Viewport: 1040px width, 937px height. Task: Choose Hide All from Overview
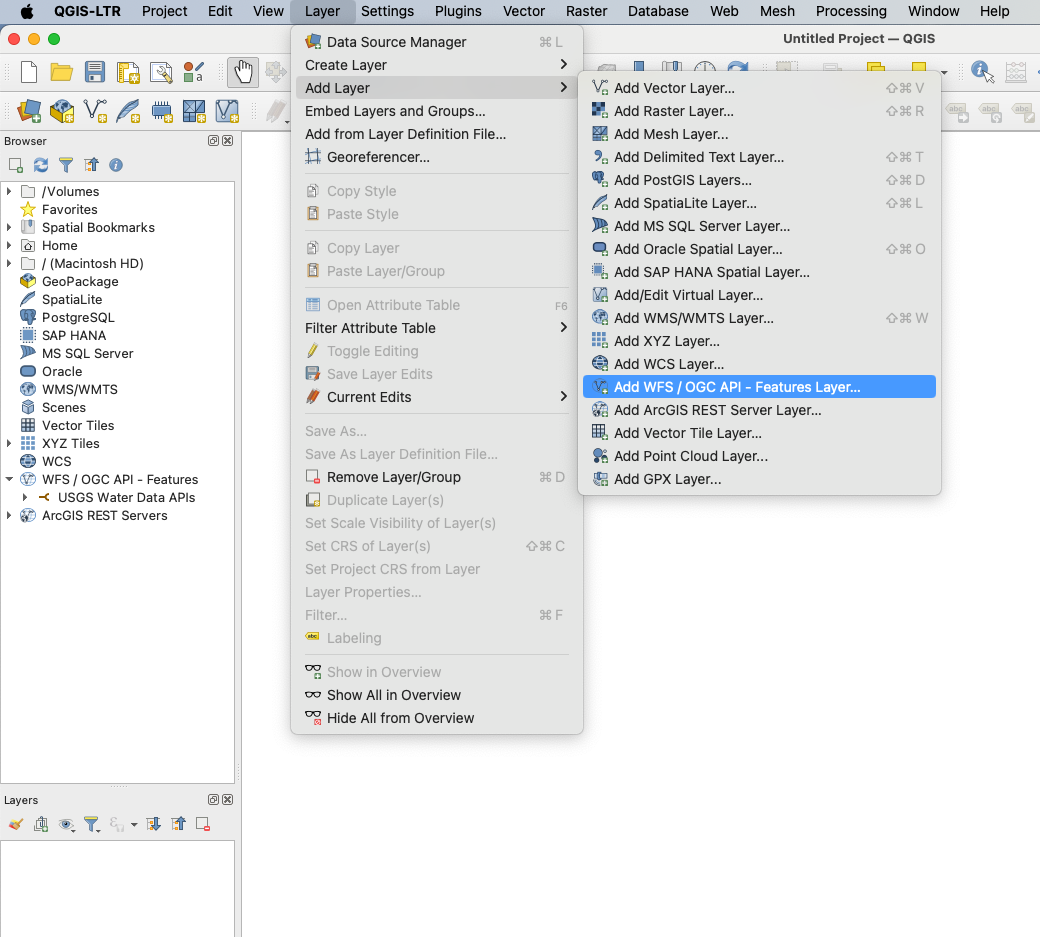[x=436, y=718]
